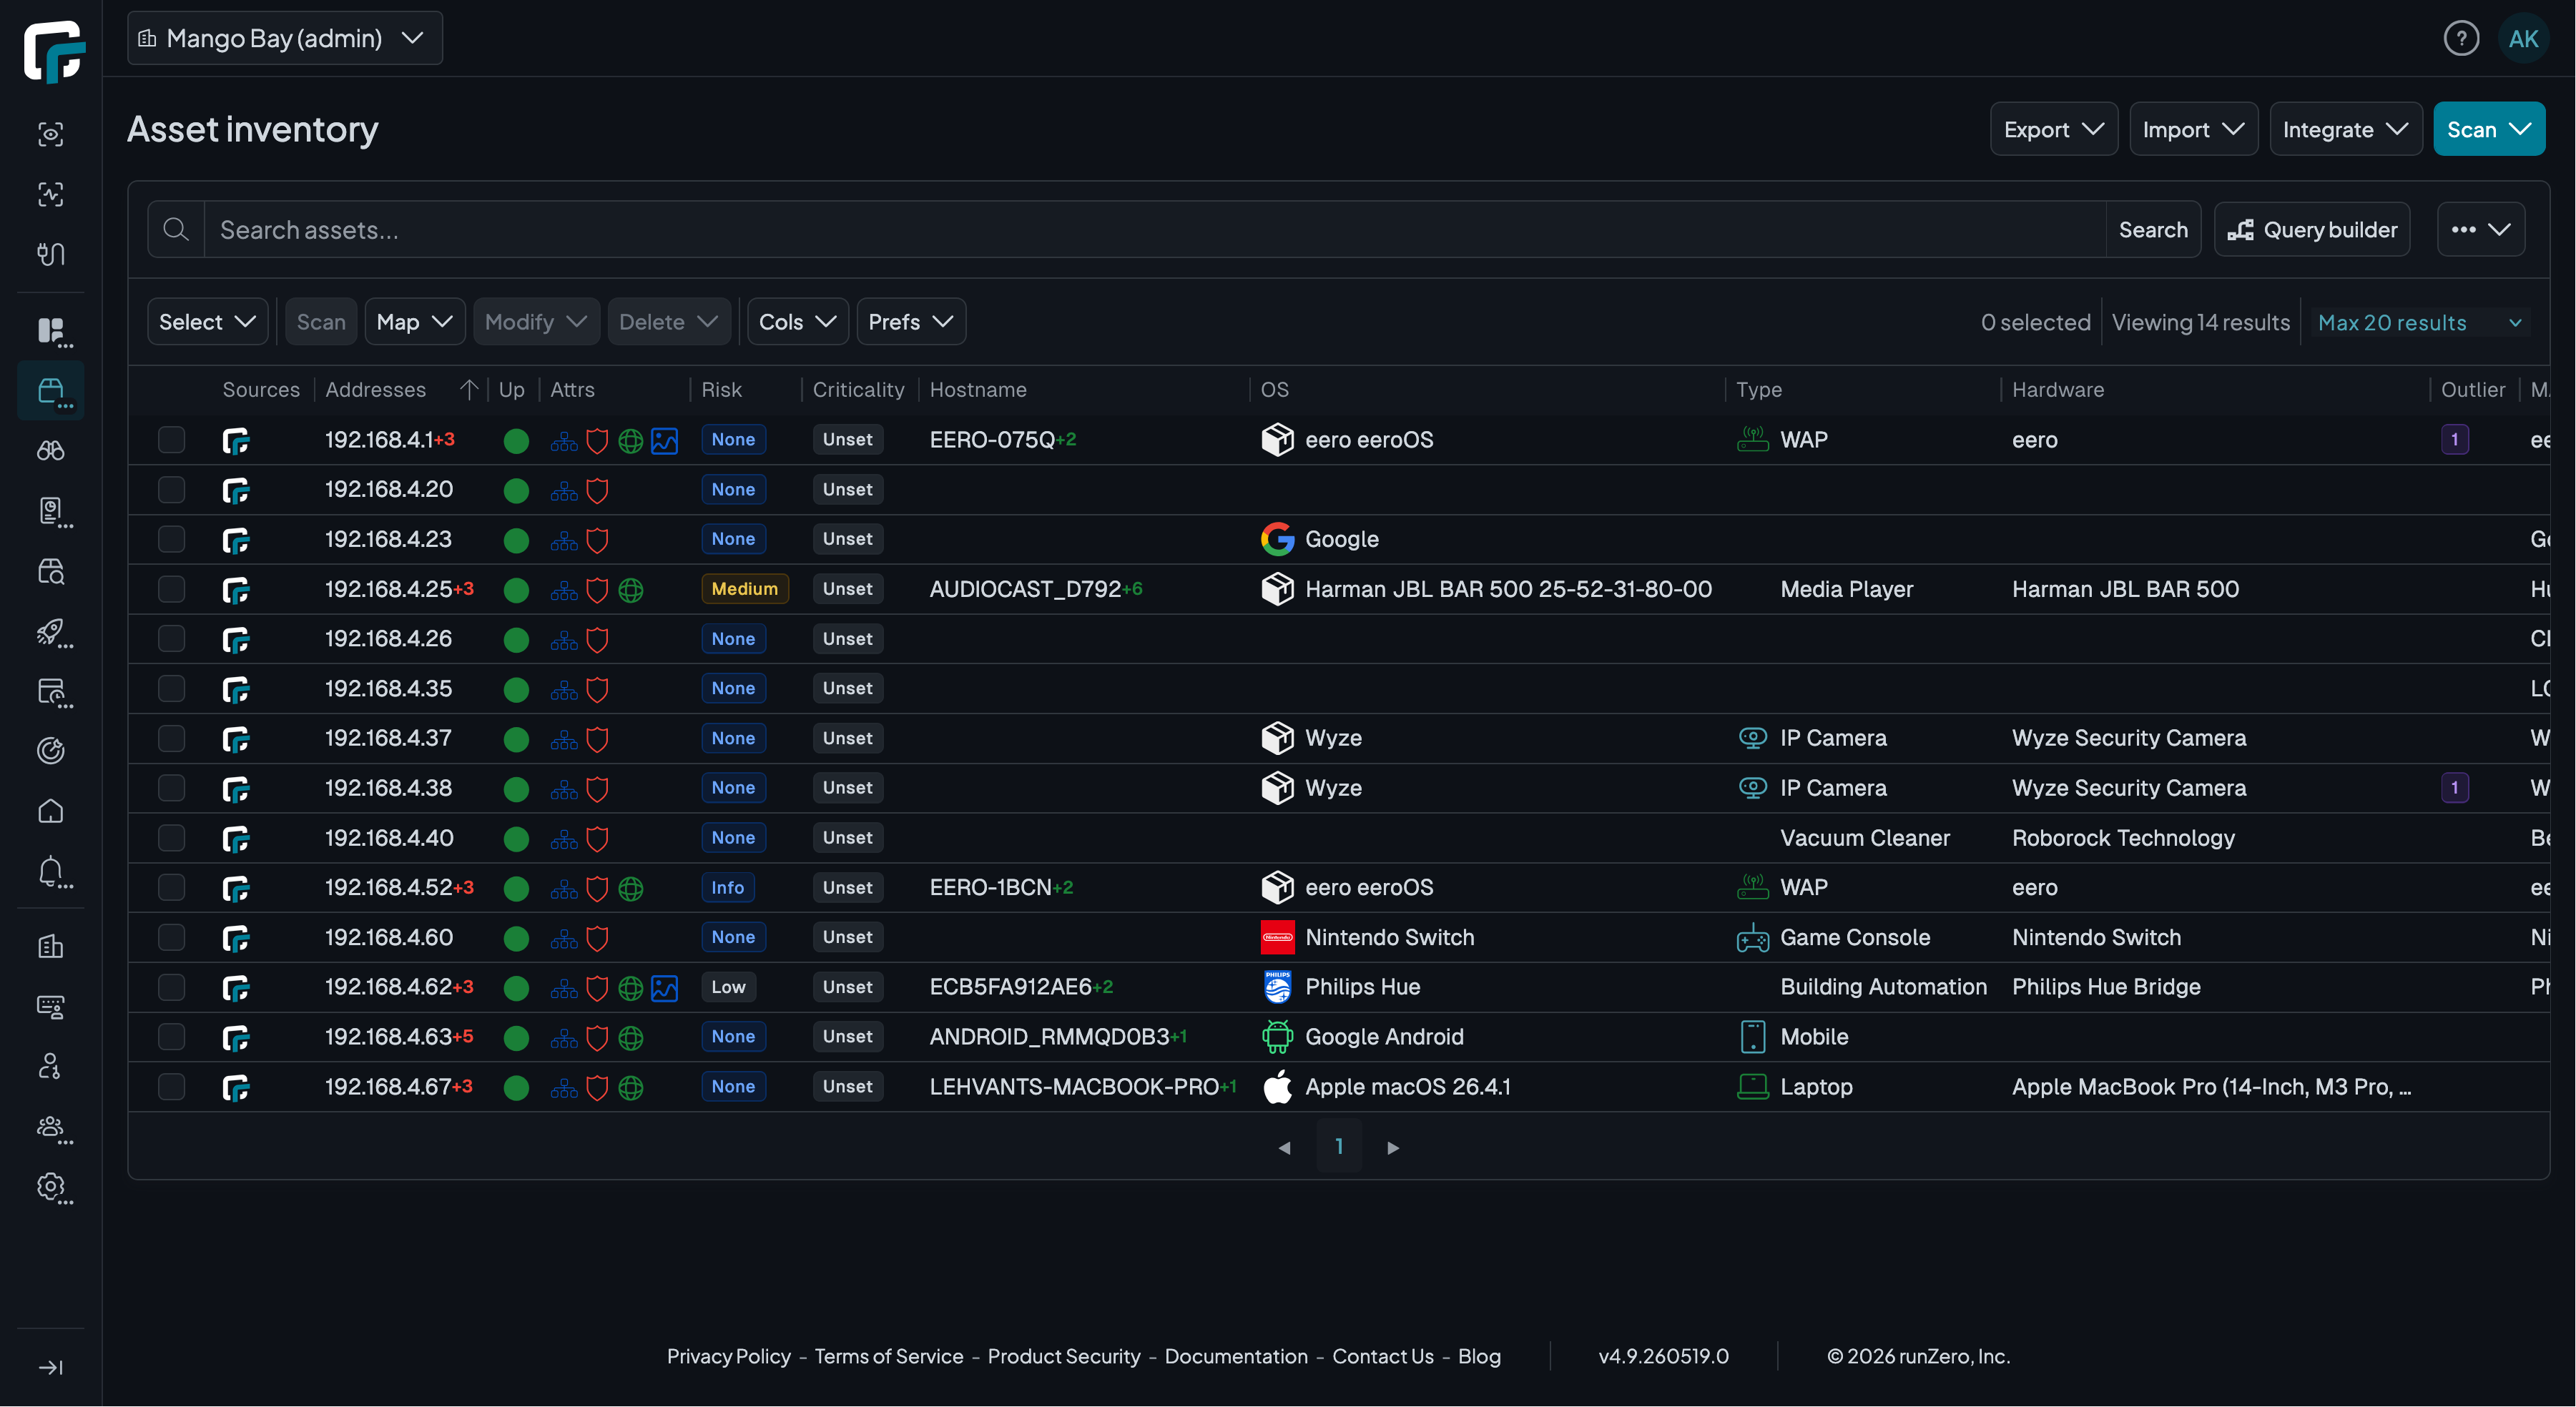Open the organizations building sidebar icon
Screen dimensions: 2576x1407
(51, 946)
